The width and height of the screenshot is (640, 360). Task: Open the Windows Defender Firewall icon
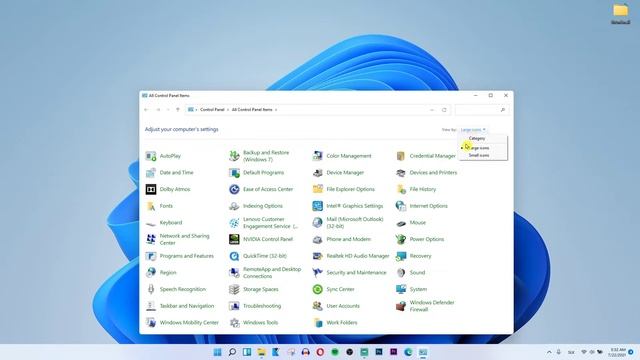pyautogui.click(x=401, y=306)
